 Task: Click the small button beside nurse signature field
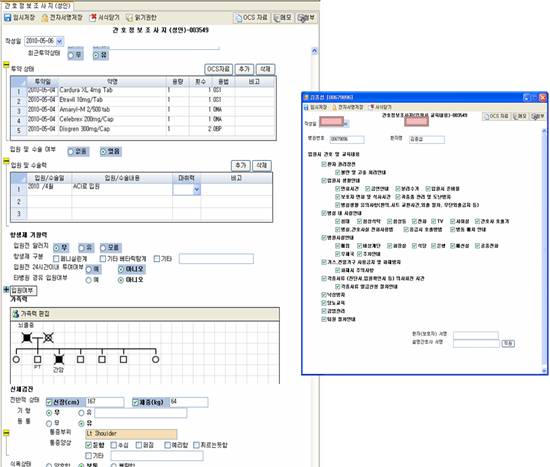508,343
